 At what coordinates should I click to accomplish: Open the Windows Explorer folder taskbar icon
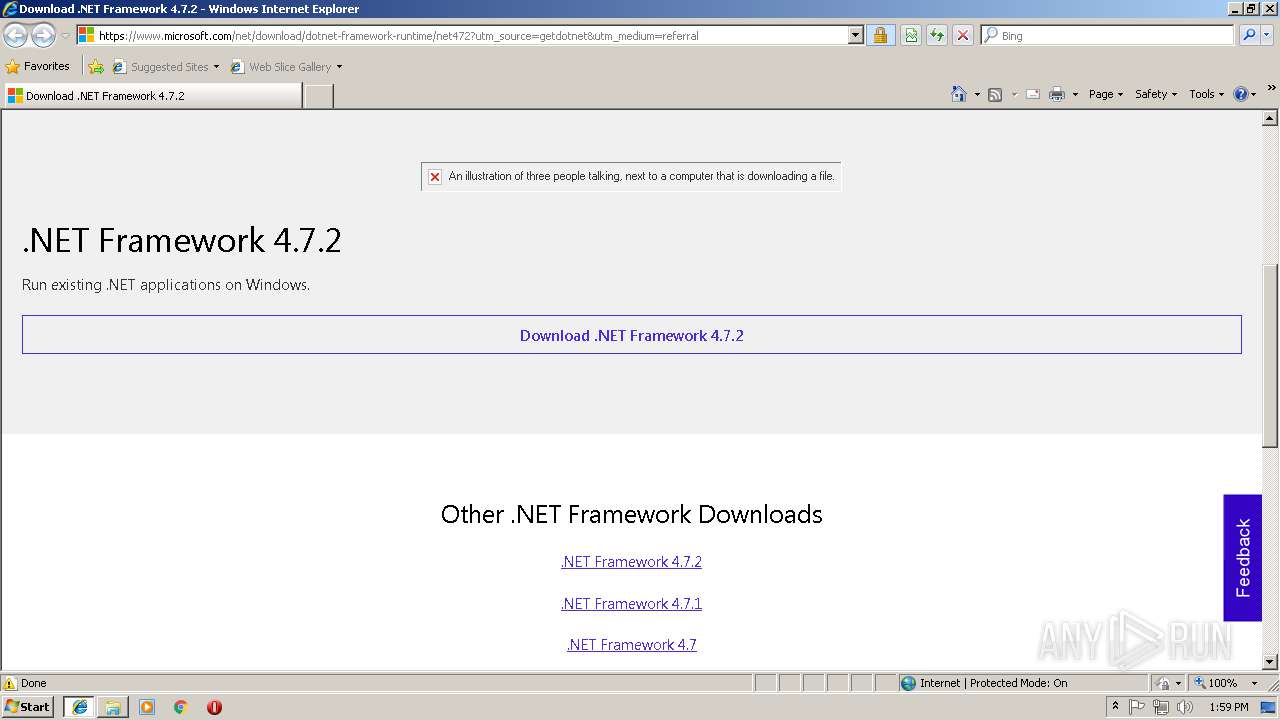113,707
